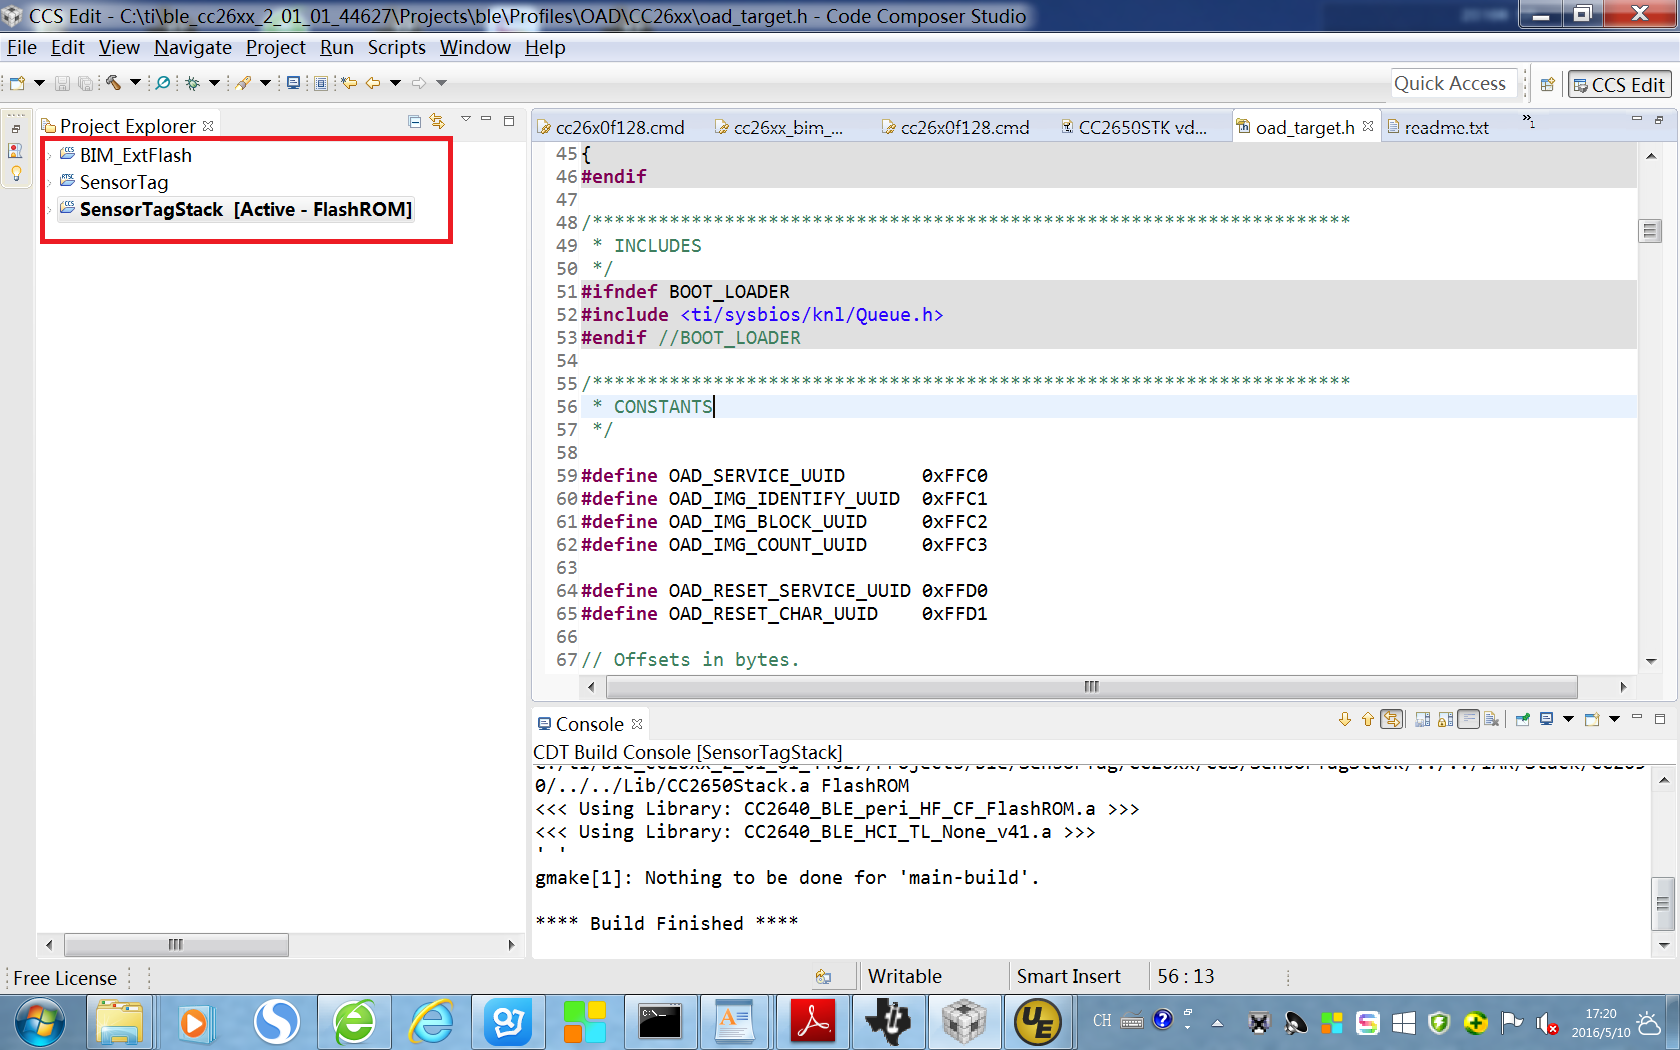Image resolution: width=1680 pixels, height=1050 pixels.
Task: Open the command prompt taskbar icon
Action: pos(660,1022)
